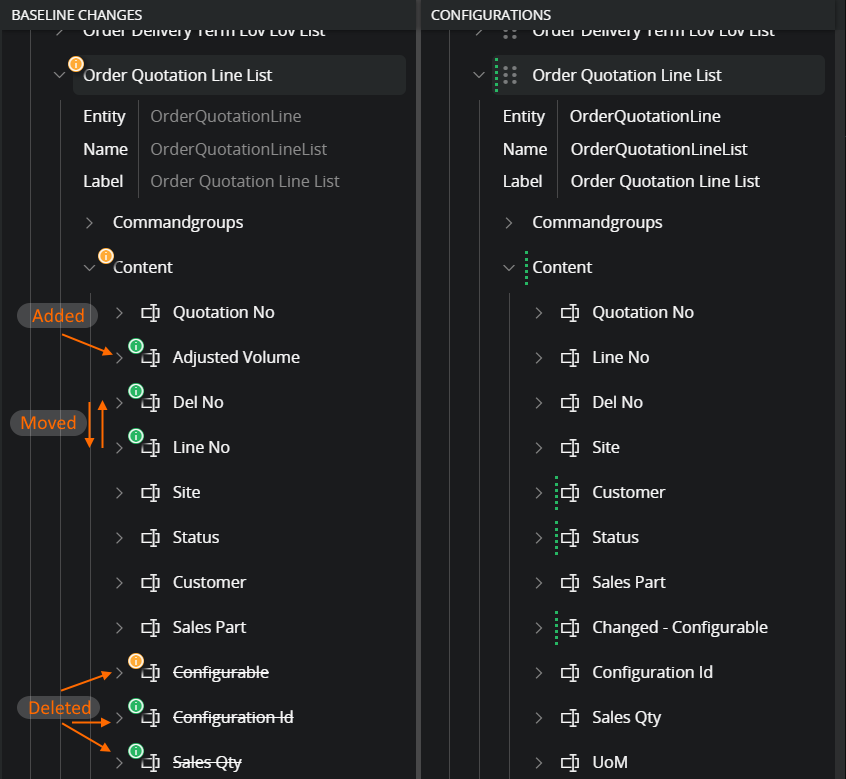The width and height of the screenshot is (846, 779).
Task: Click the Label value field in Configurations
Action: click(x=665, y=181)
